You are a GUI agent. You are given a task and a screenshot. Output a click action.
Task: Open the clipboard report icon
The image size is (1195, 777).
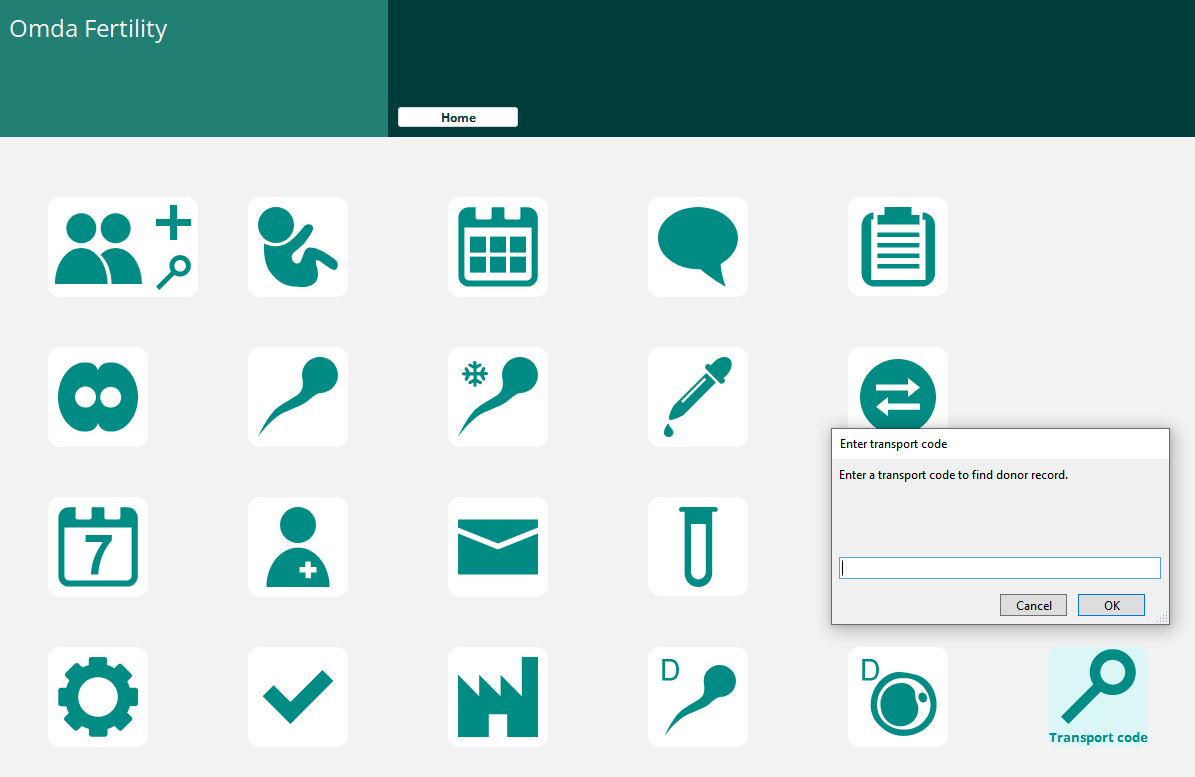point(898,247)
